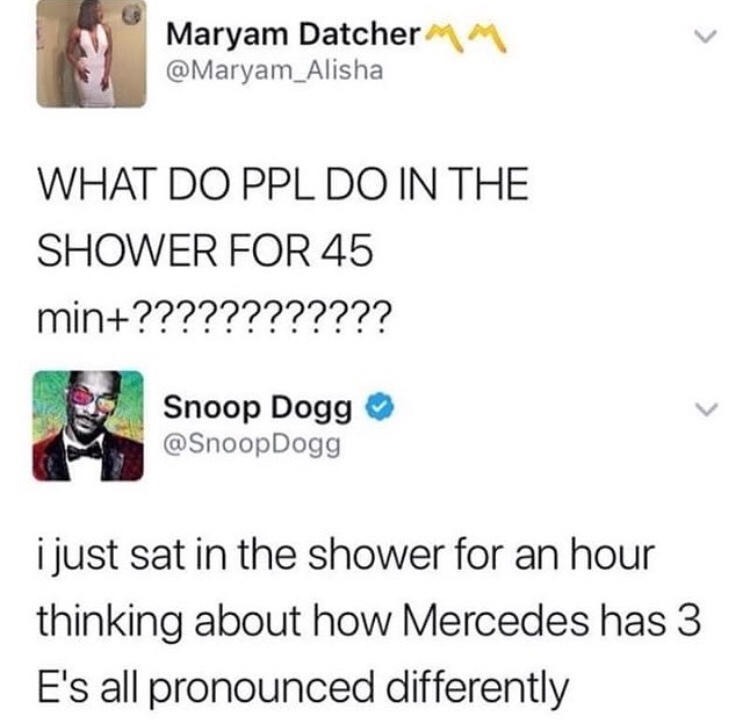Click the line "E's all pronounced differently"

click(303, 688)
